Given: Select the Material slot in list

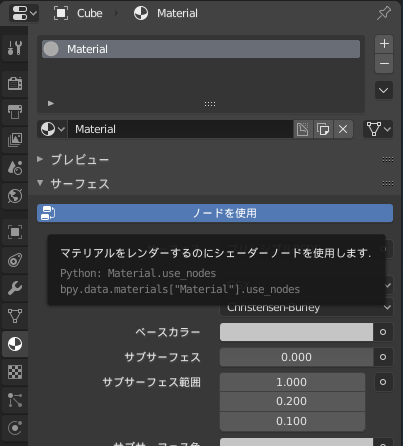Looking at the screenshot, I should click(x=201, y=49).
